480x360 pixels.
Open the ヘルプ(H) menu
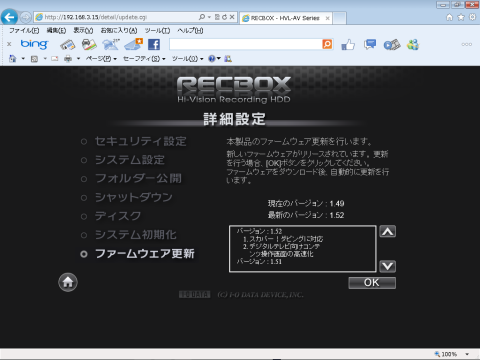point(190,31)
